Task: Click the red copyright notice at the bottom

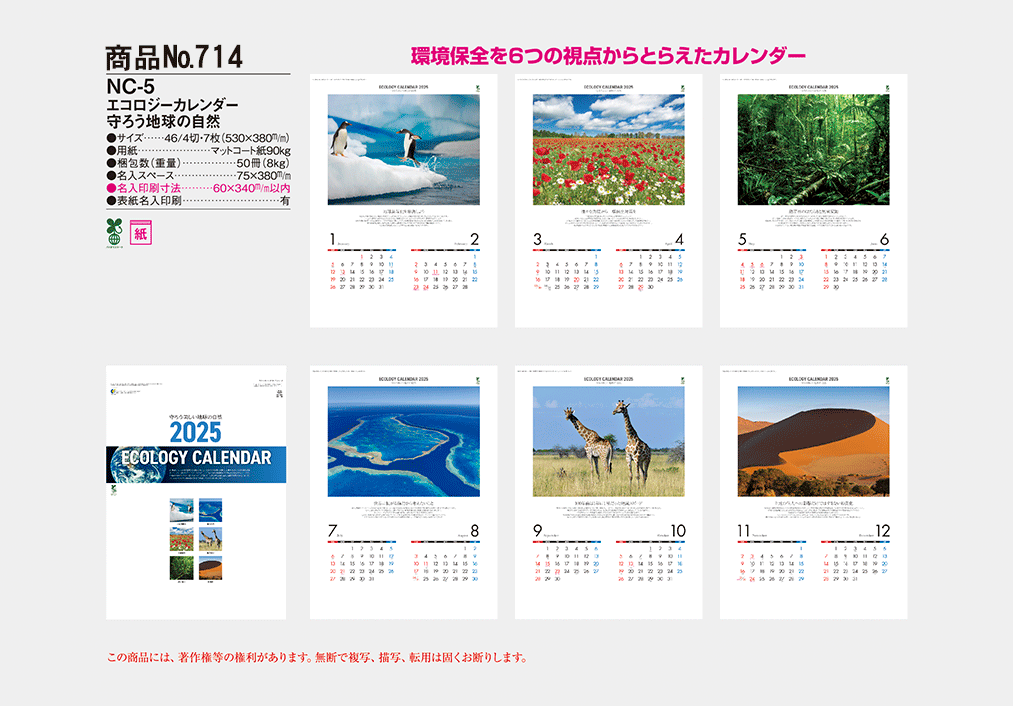Action: coord(316,658)
